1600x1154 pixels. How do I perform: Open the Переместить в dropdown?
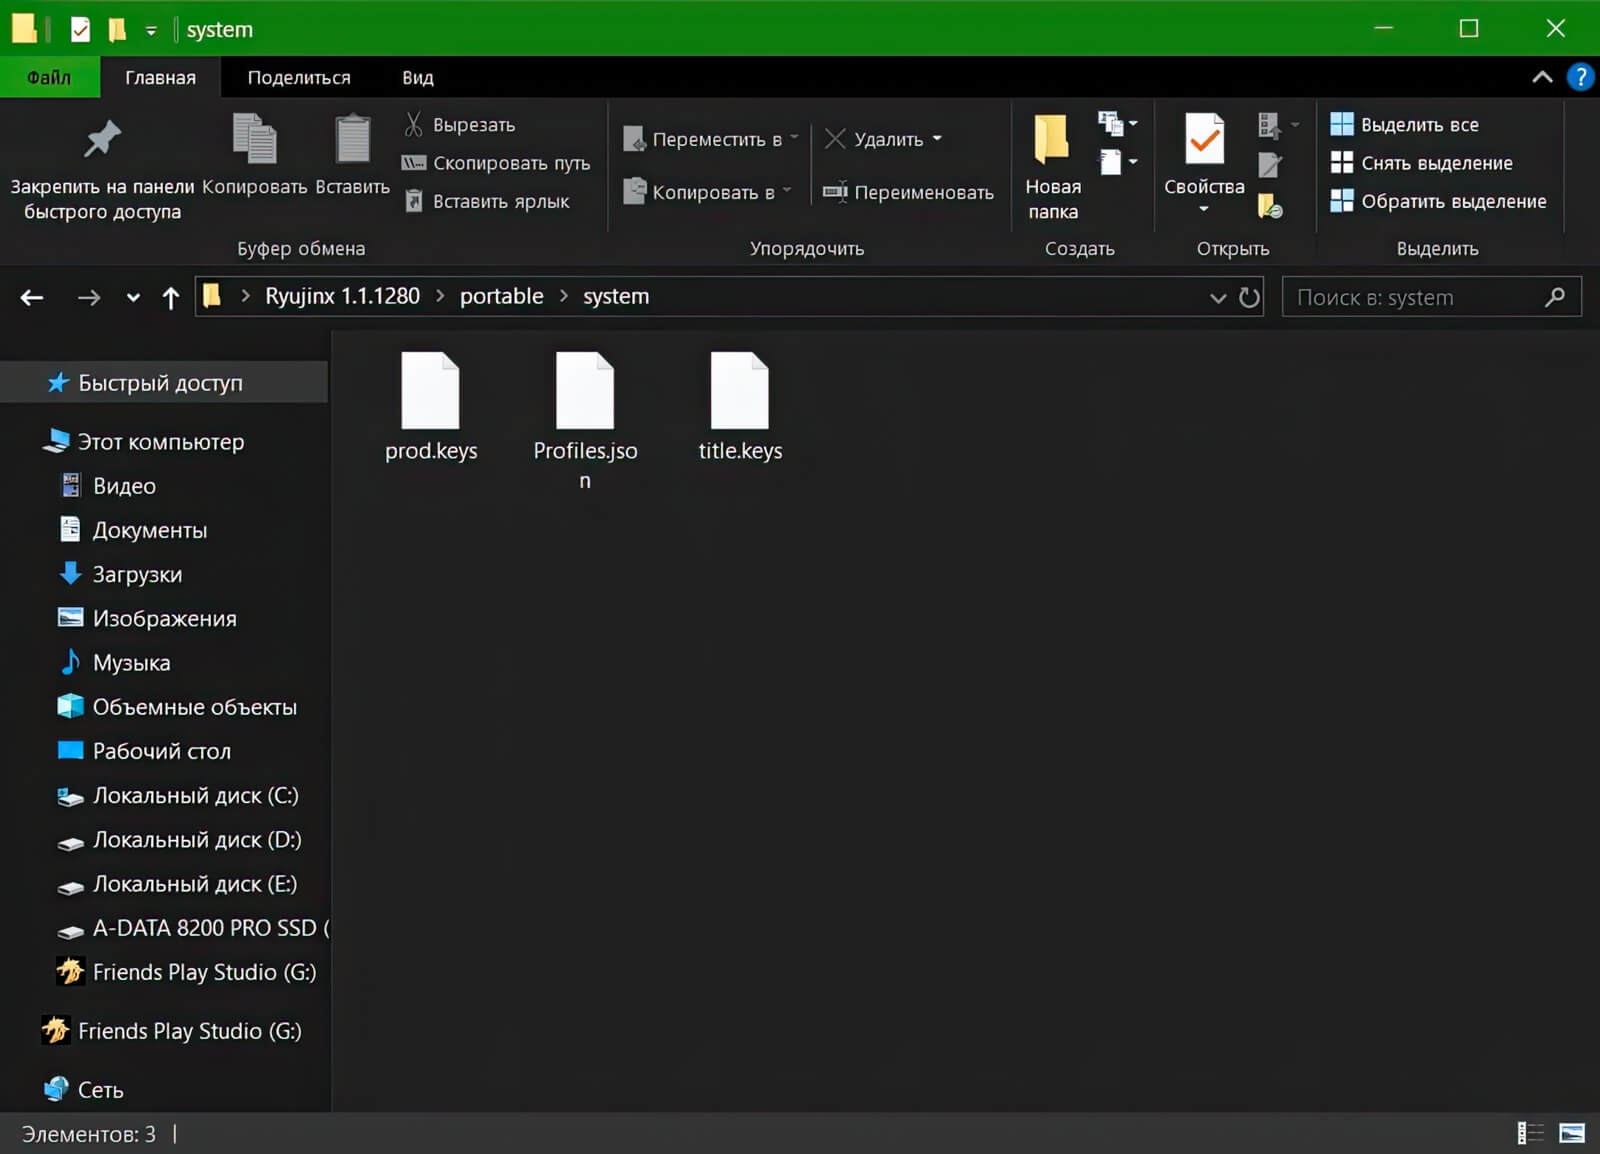[x=710, y=139]
